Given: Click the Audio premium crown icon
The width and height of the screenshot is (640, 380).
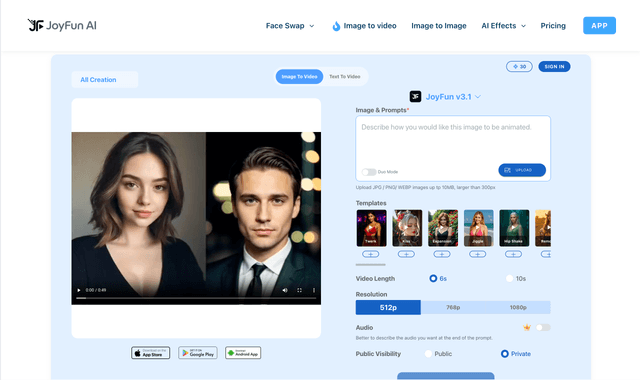Looking at the screenshot, I should click(x=527, y=327).
